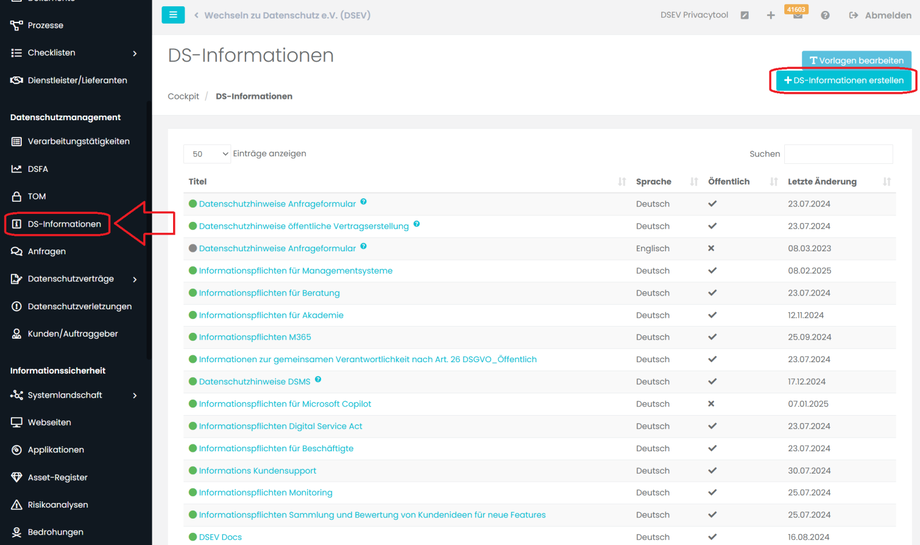Click the DS-Informationen erstellen button

point(843,81)
